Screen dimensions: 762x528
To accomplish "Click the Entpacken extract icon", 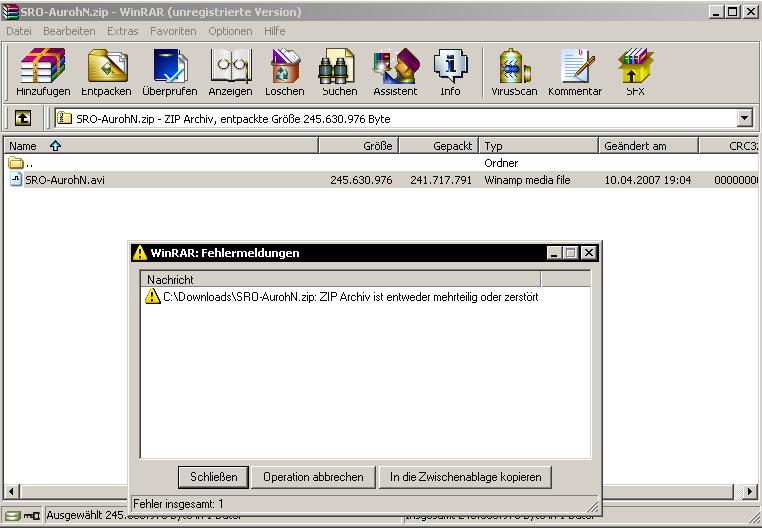I will tap(106, 72).
